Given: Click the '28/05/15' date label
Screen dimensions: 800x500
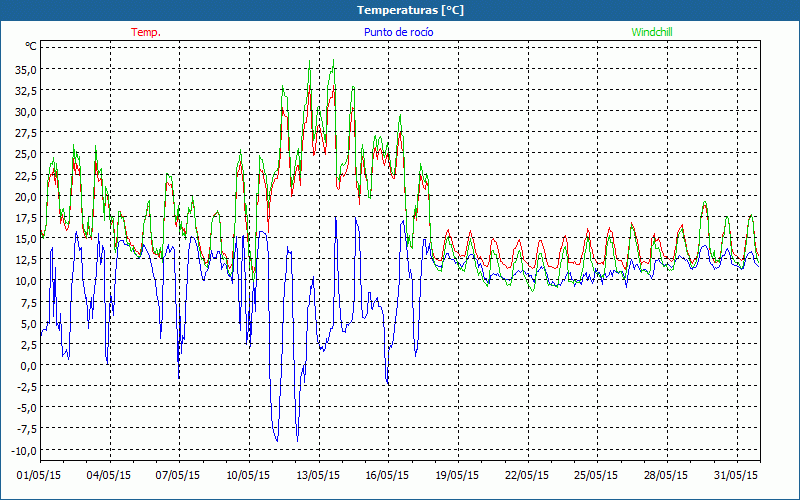Looking at the screenshot, I should (x=666, y=476).
